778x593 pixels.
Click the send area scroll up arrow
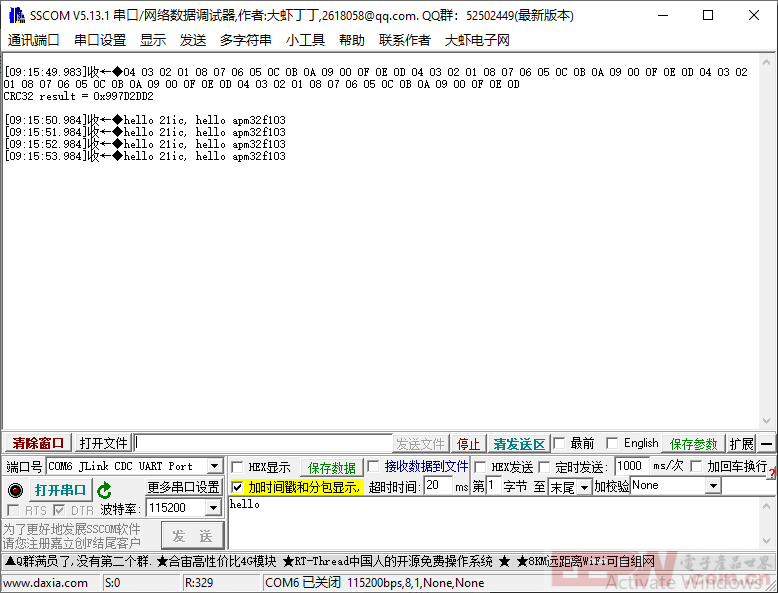pyautogui.click(x=767, y=506)
